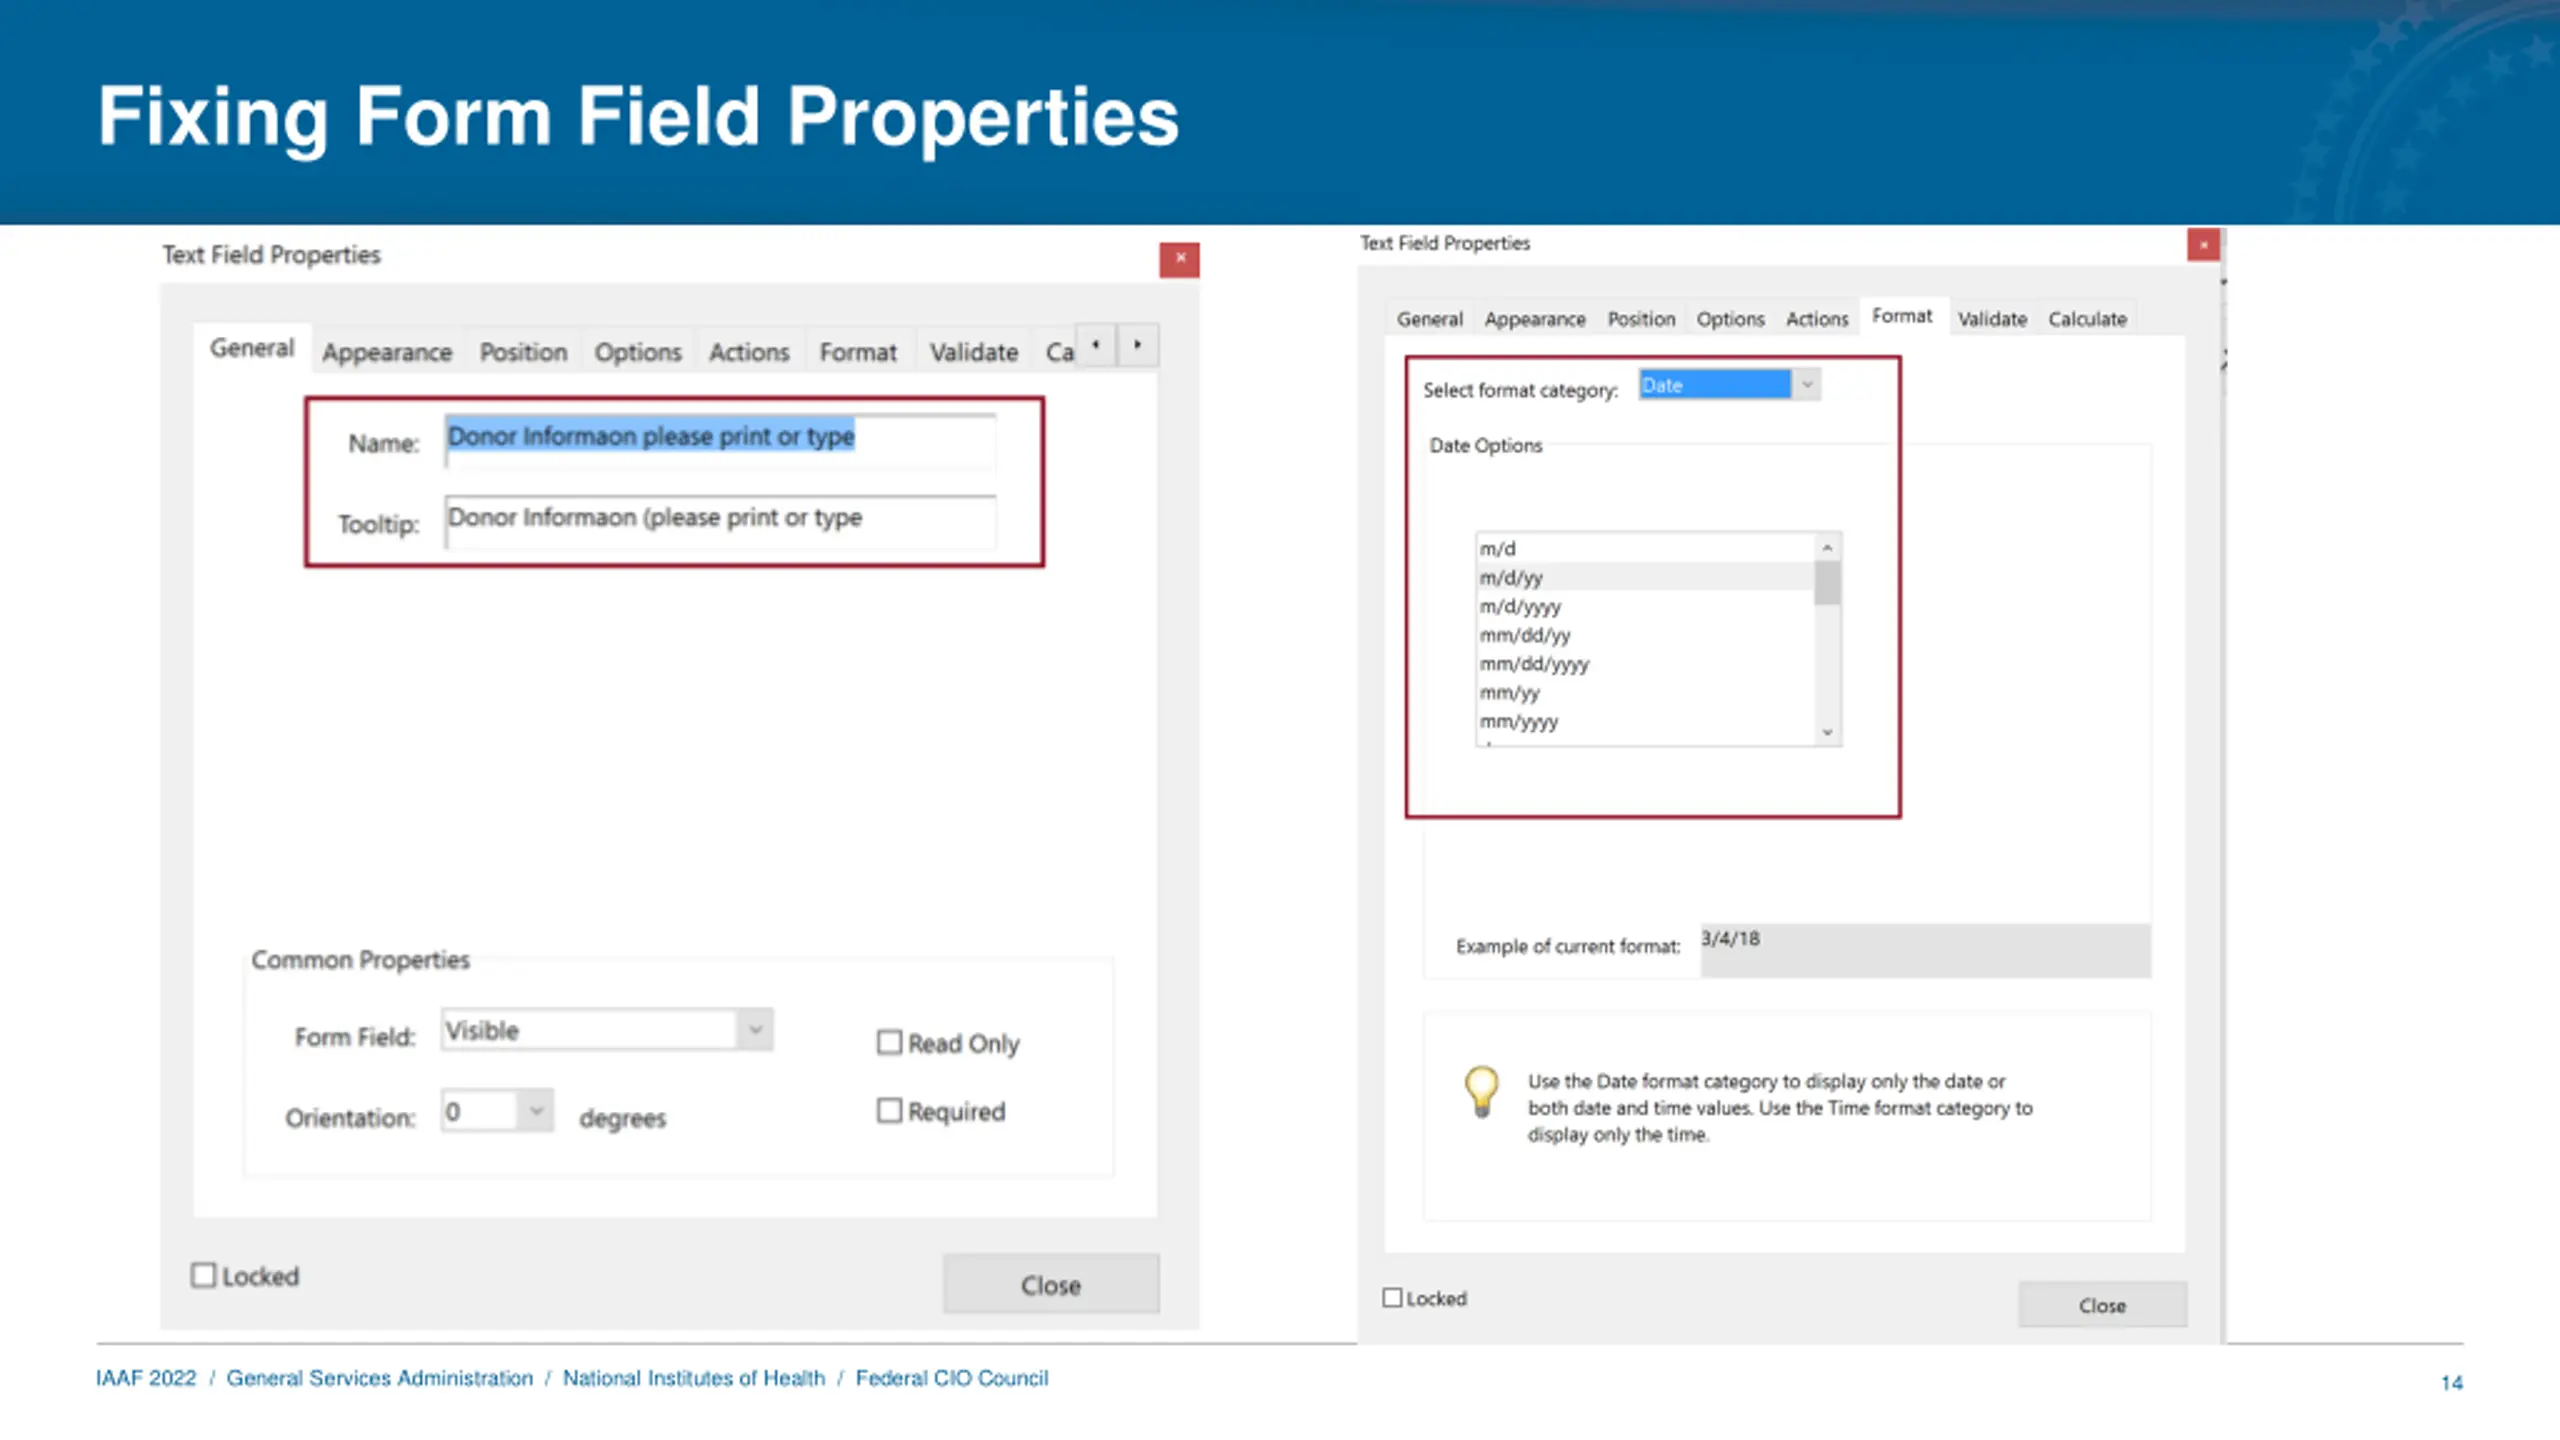Click National Institutes of Health footer link
The width and height of the screenshot is (2560, 1440).
pyautogui.click(x=694, y=1378)
